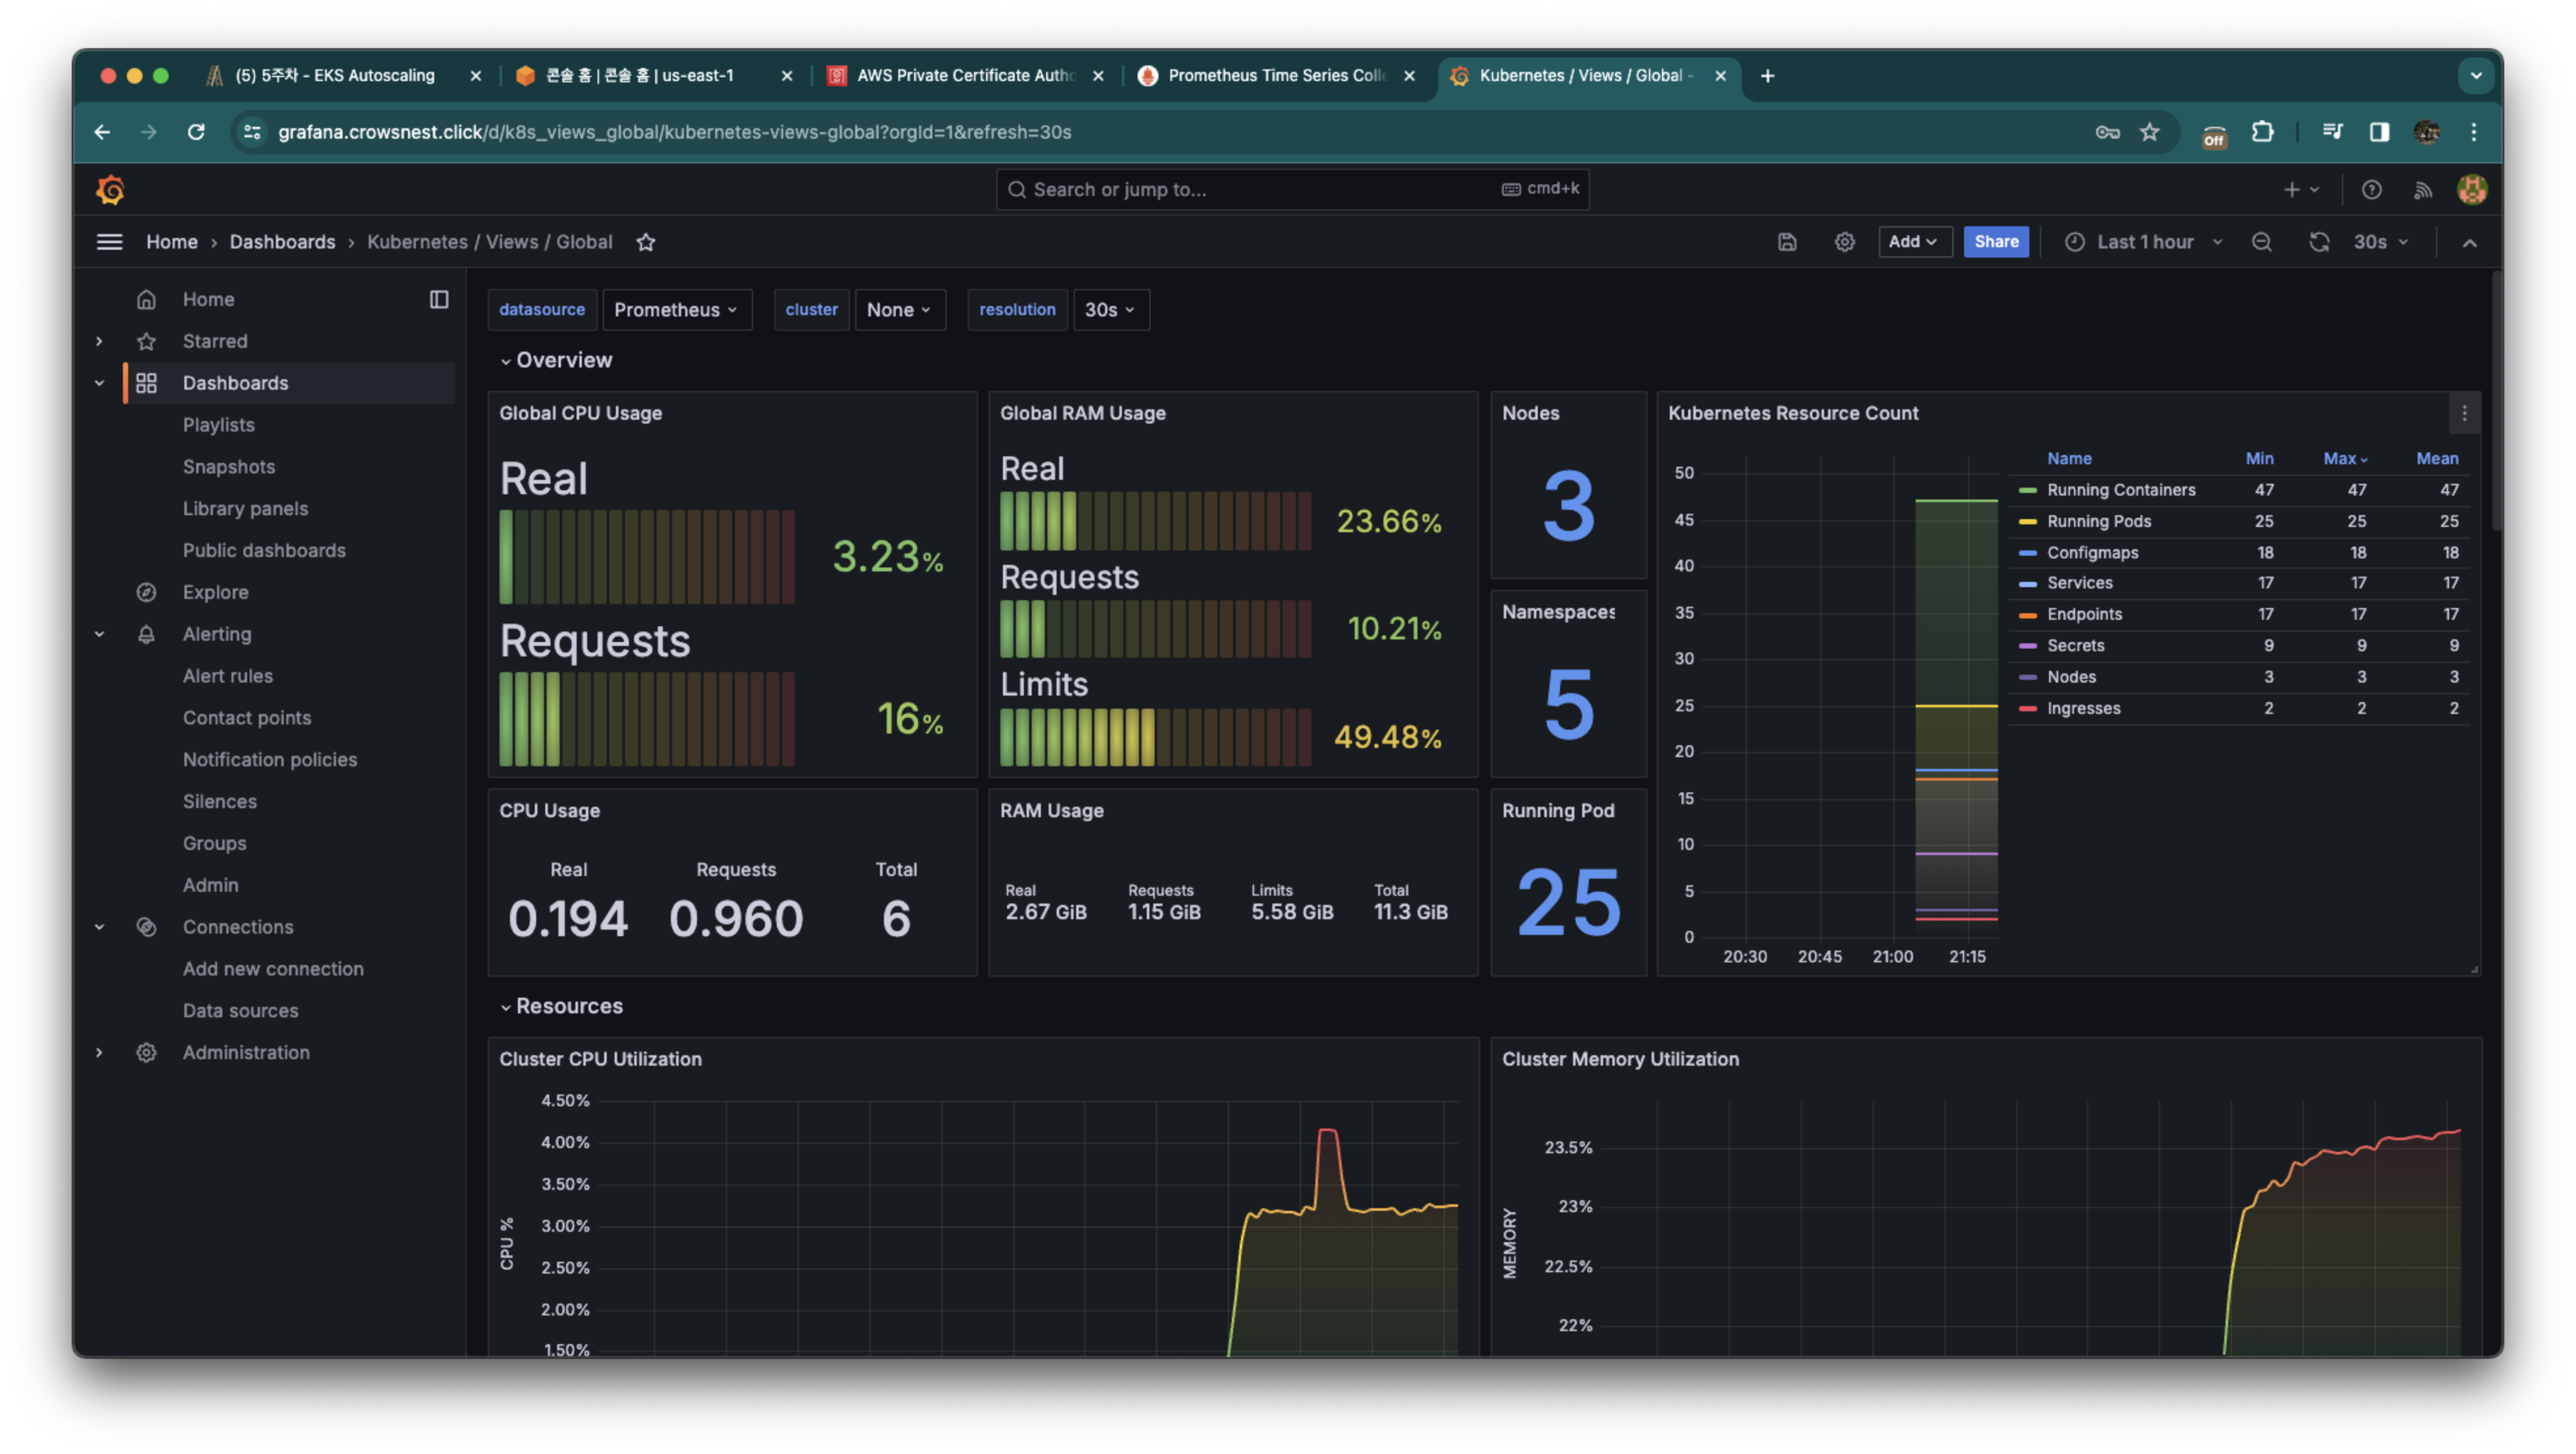Open the help question mark icon
The width and height of the screenshot is (2576, 1454).
[2371, 190]
